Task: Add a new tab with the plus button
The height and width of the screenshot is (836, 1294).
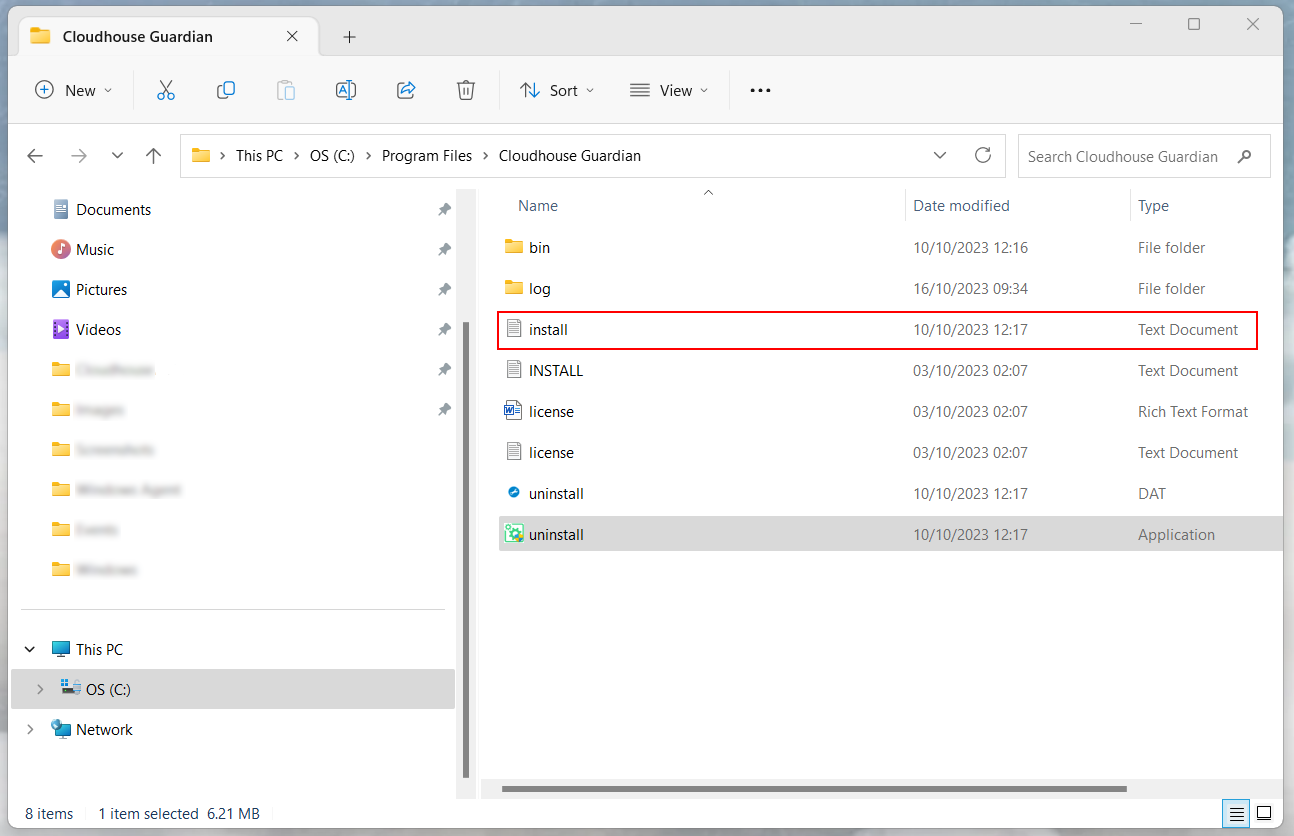Action: [349, 37]
